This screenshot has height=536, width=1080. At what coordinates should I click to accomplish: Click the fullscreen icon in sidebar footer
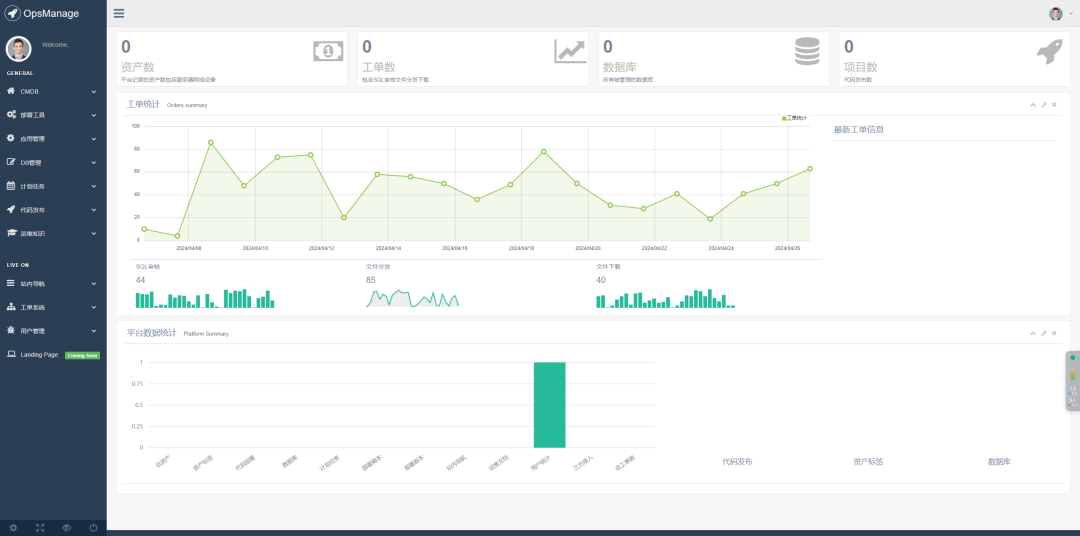(x=40, y=528)
